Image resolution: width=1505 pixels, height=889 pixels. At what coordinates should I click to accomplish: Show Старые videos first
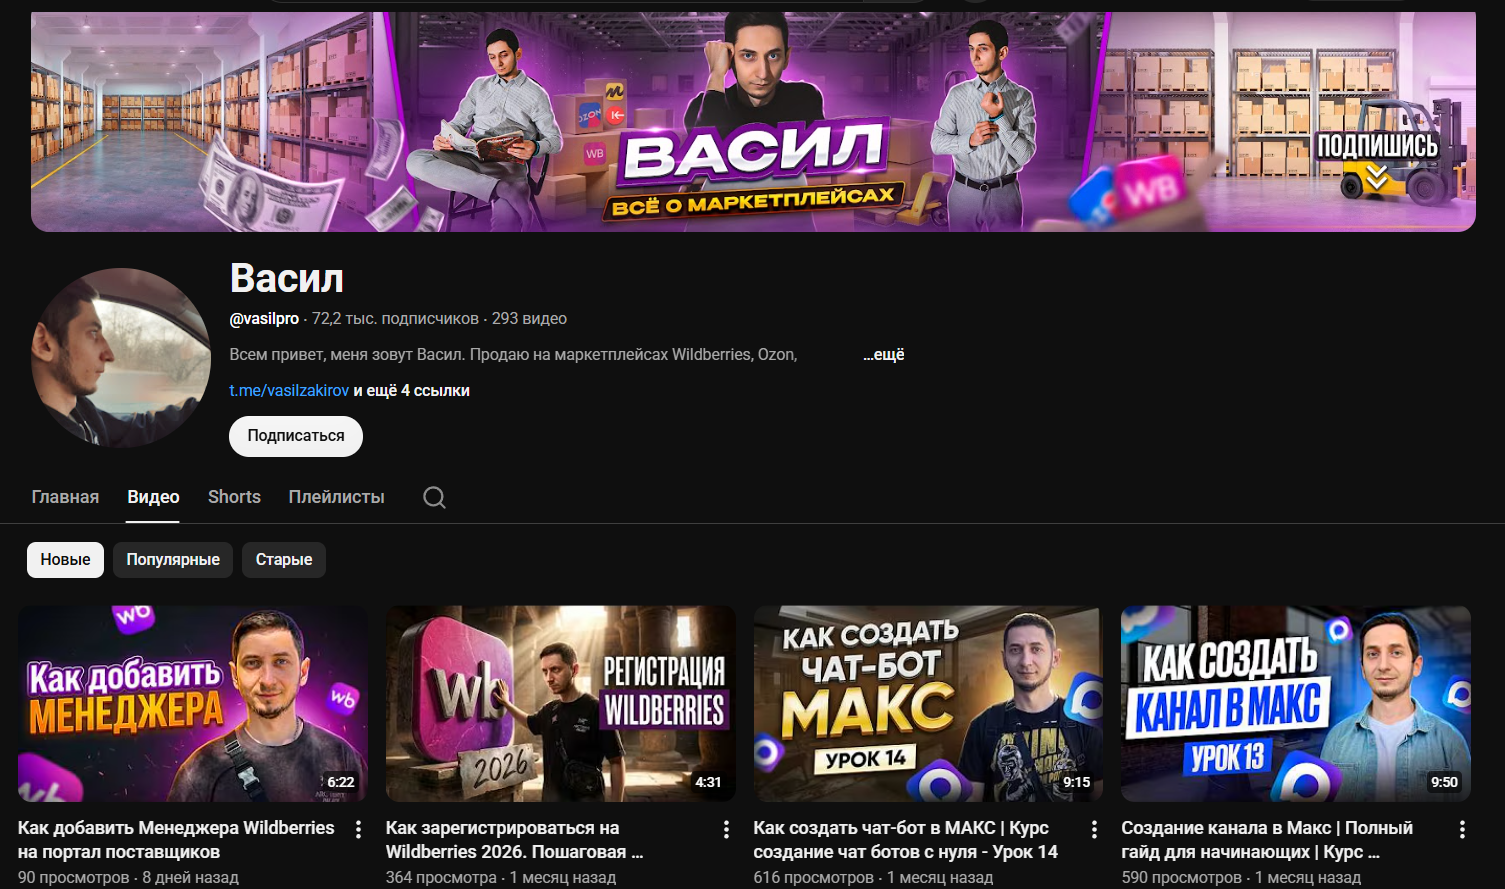pyautogui.click(x=284, y=560)
